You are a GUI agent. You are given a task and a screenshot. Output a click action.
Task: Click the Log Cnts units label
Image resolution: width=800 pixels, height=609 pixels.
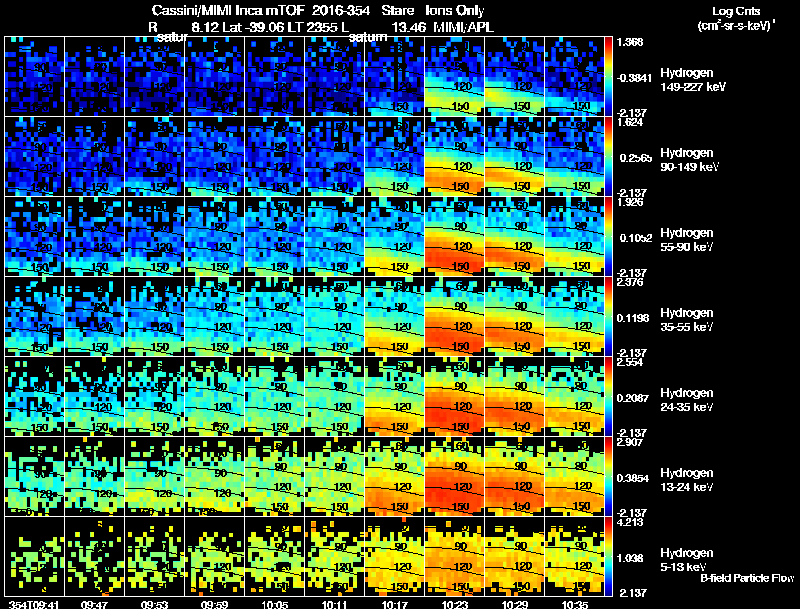[736, 11]
